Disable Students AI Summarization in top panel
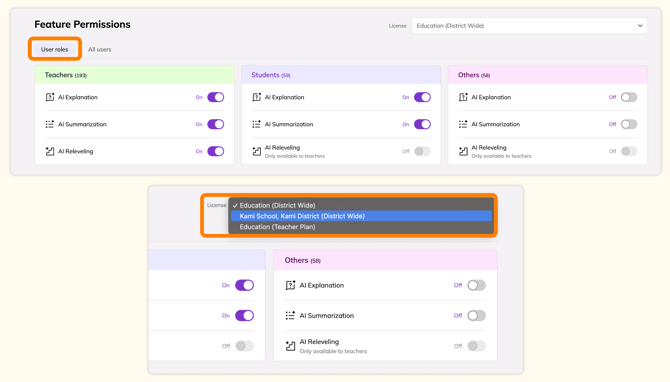Image resolution: width=670 pixels, height=382 pixels. click(x=422, y=124)
